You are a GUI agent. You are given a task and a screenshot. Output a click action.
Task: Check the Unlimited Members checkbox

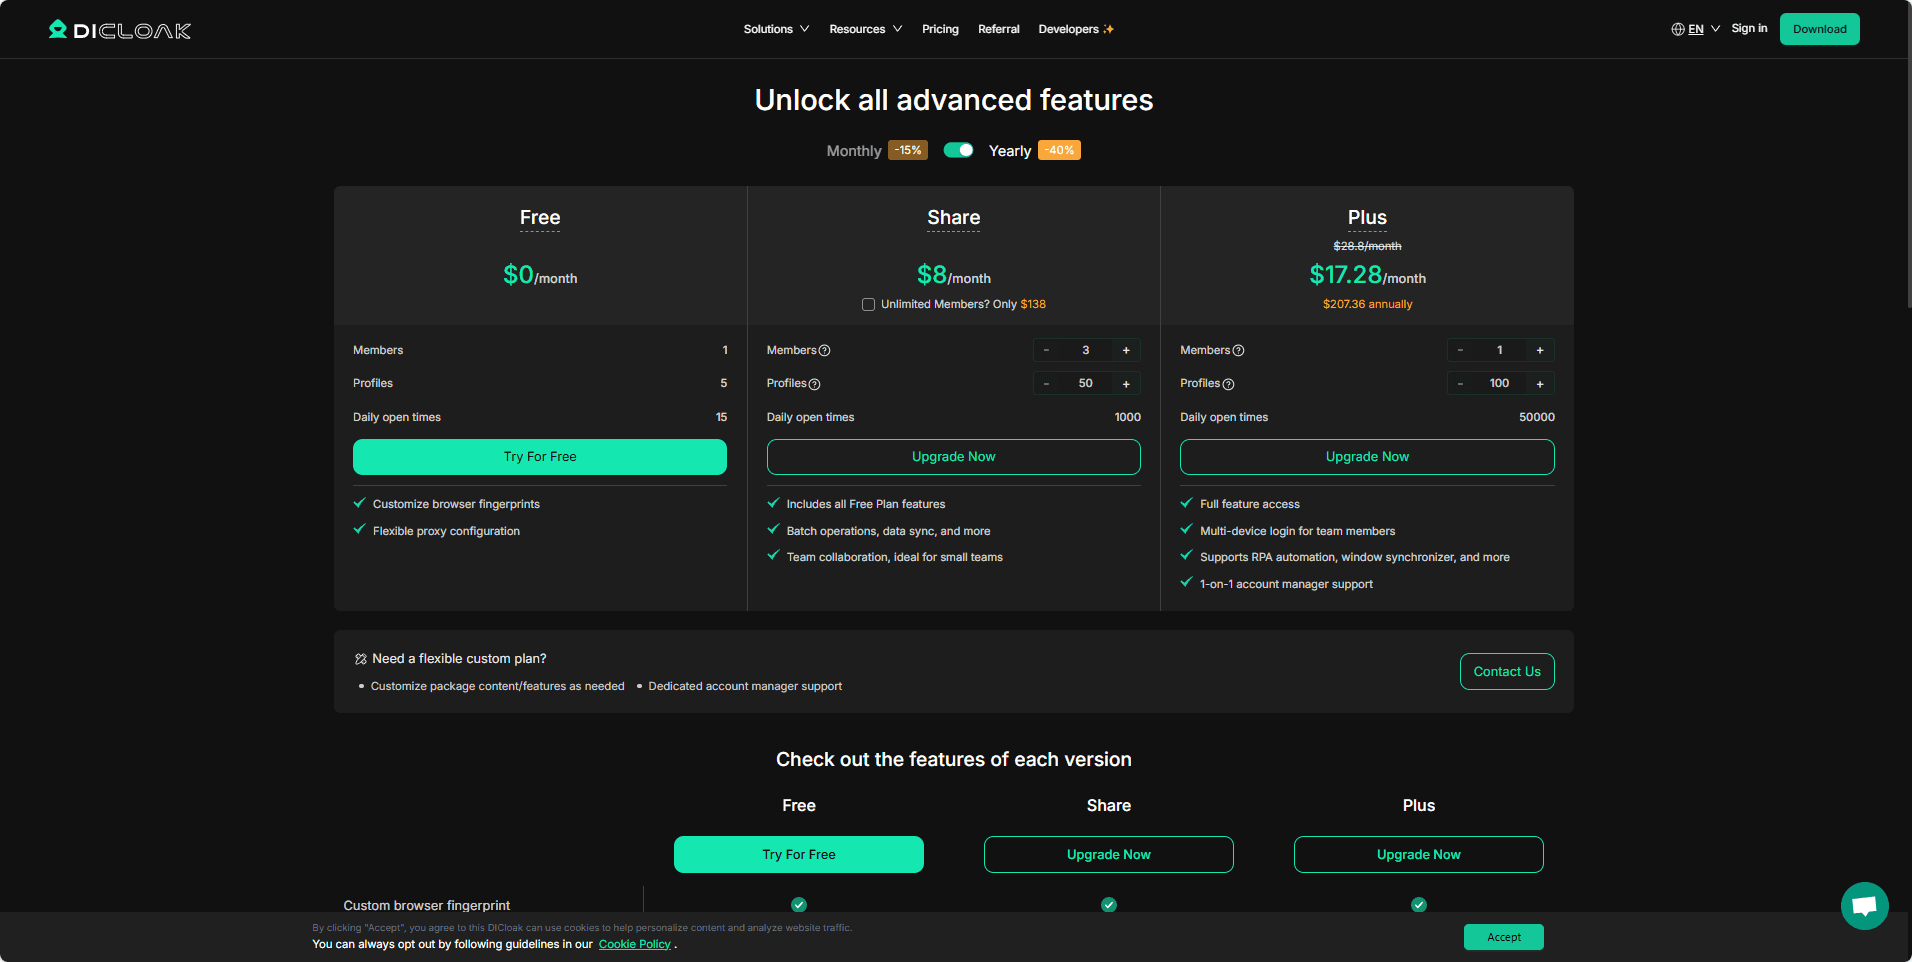coord(868,304)
